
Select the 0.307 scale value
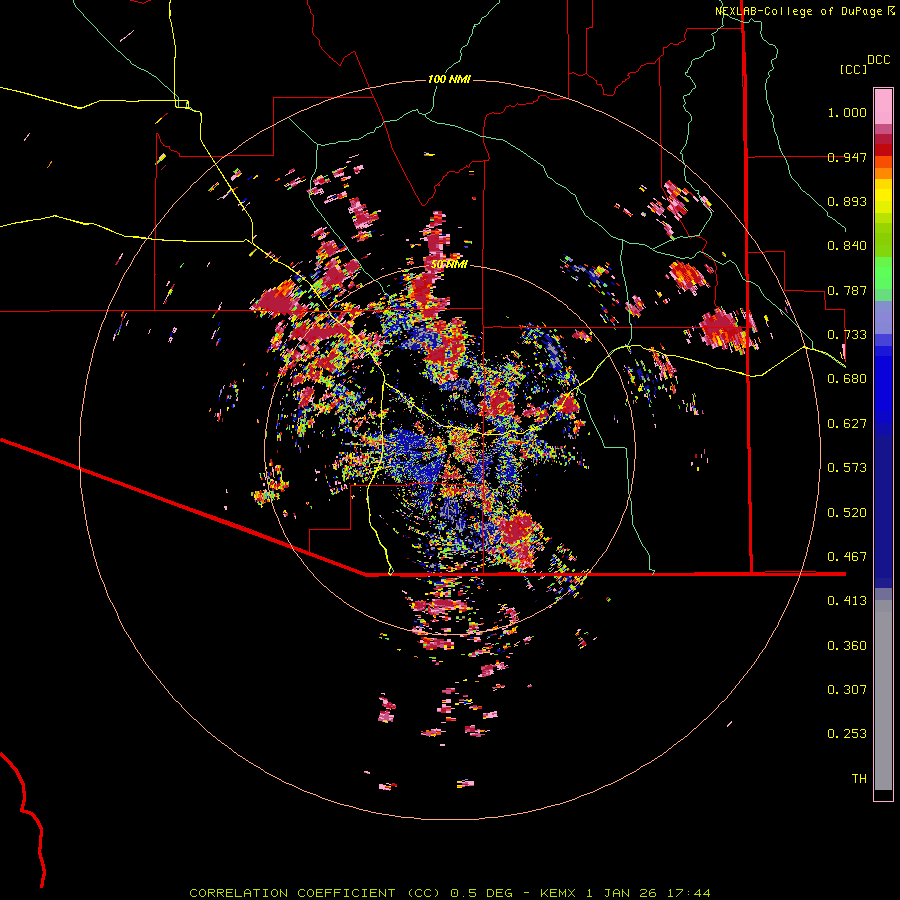[847, 690]
